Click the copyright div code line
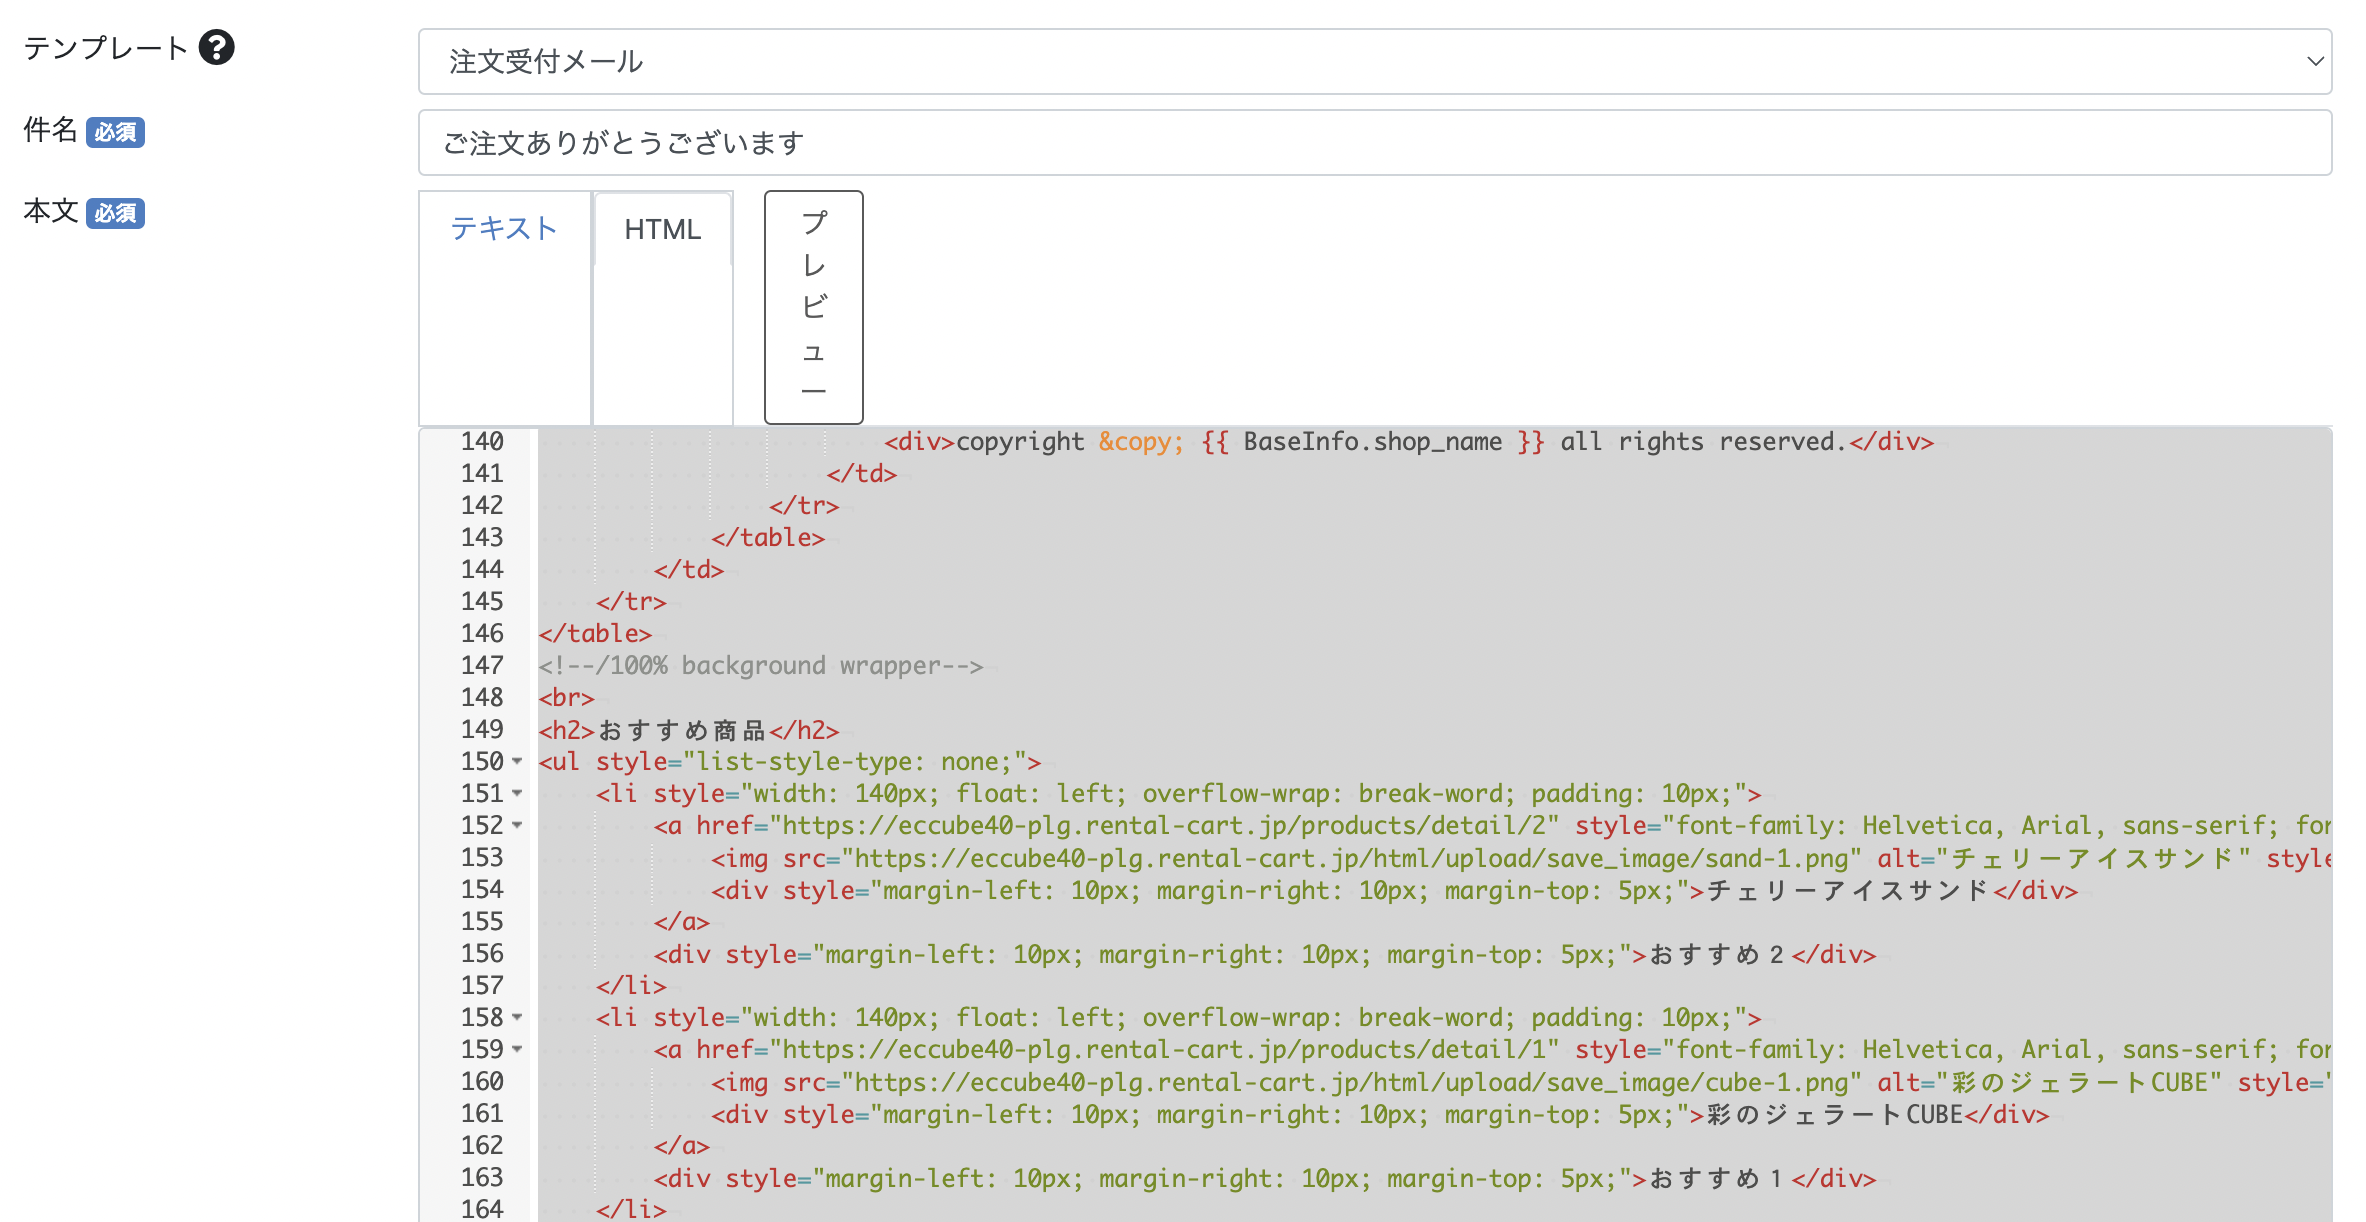 (x=1408, y=442)
